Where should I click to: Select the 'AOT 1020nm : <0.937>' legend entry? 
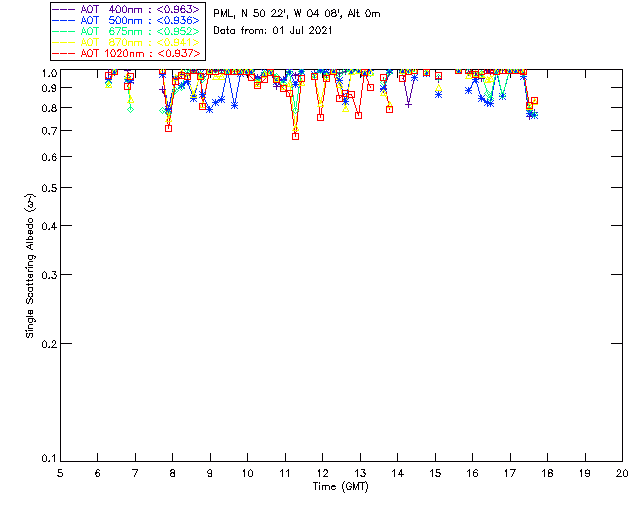127,53
